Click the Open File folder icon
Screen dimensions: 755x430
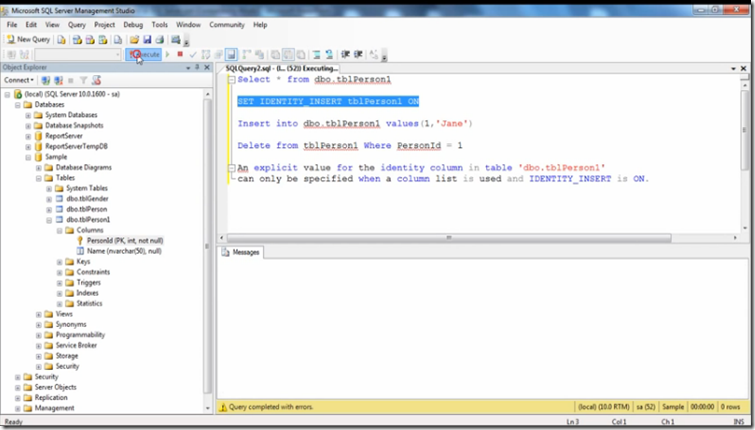tap(134, 39)
